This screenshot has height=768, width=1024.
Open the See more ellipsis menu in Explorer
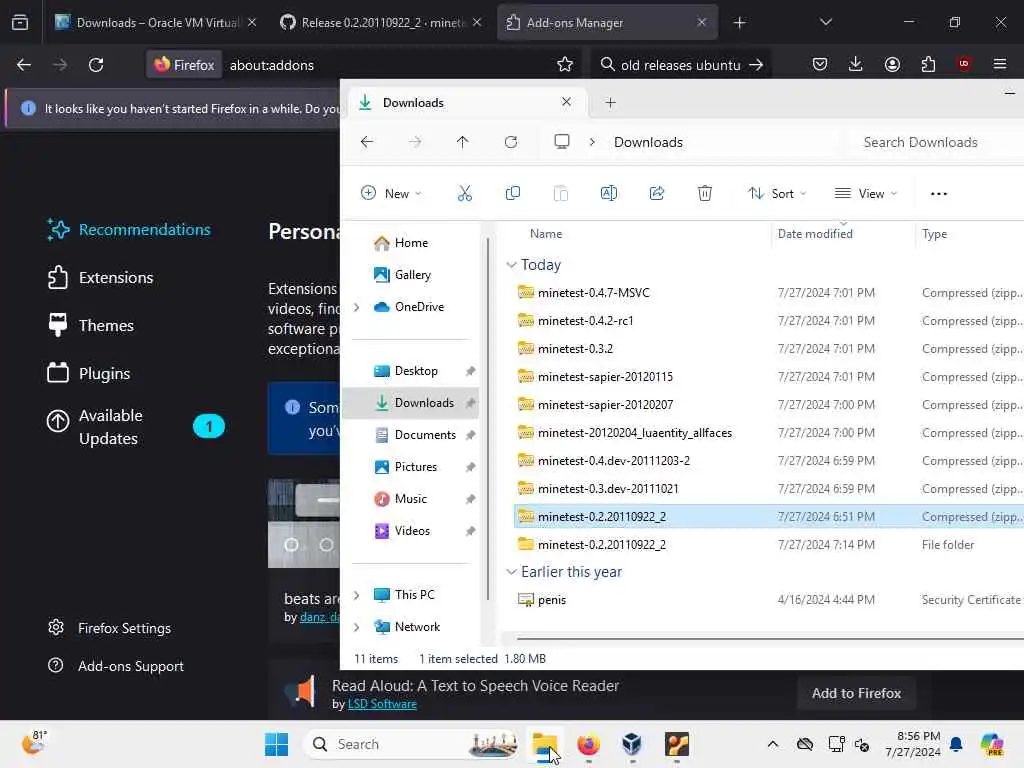tap(938, 193)
